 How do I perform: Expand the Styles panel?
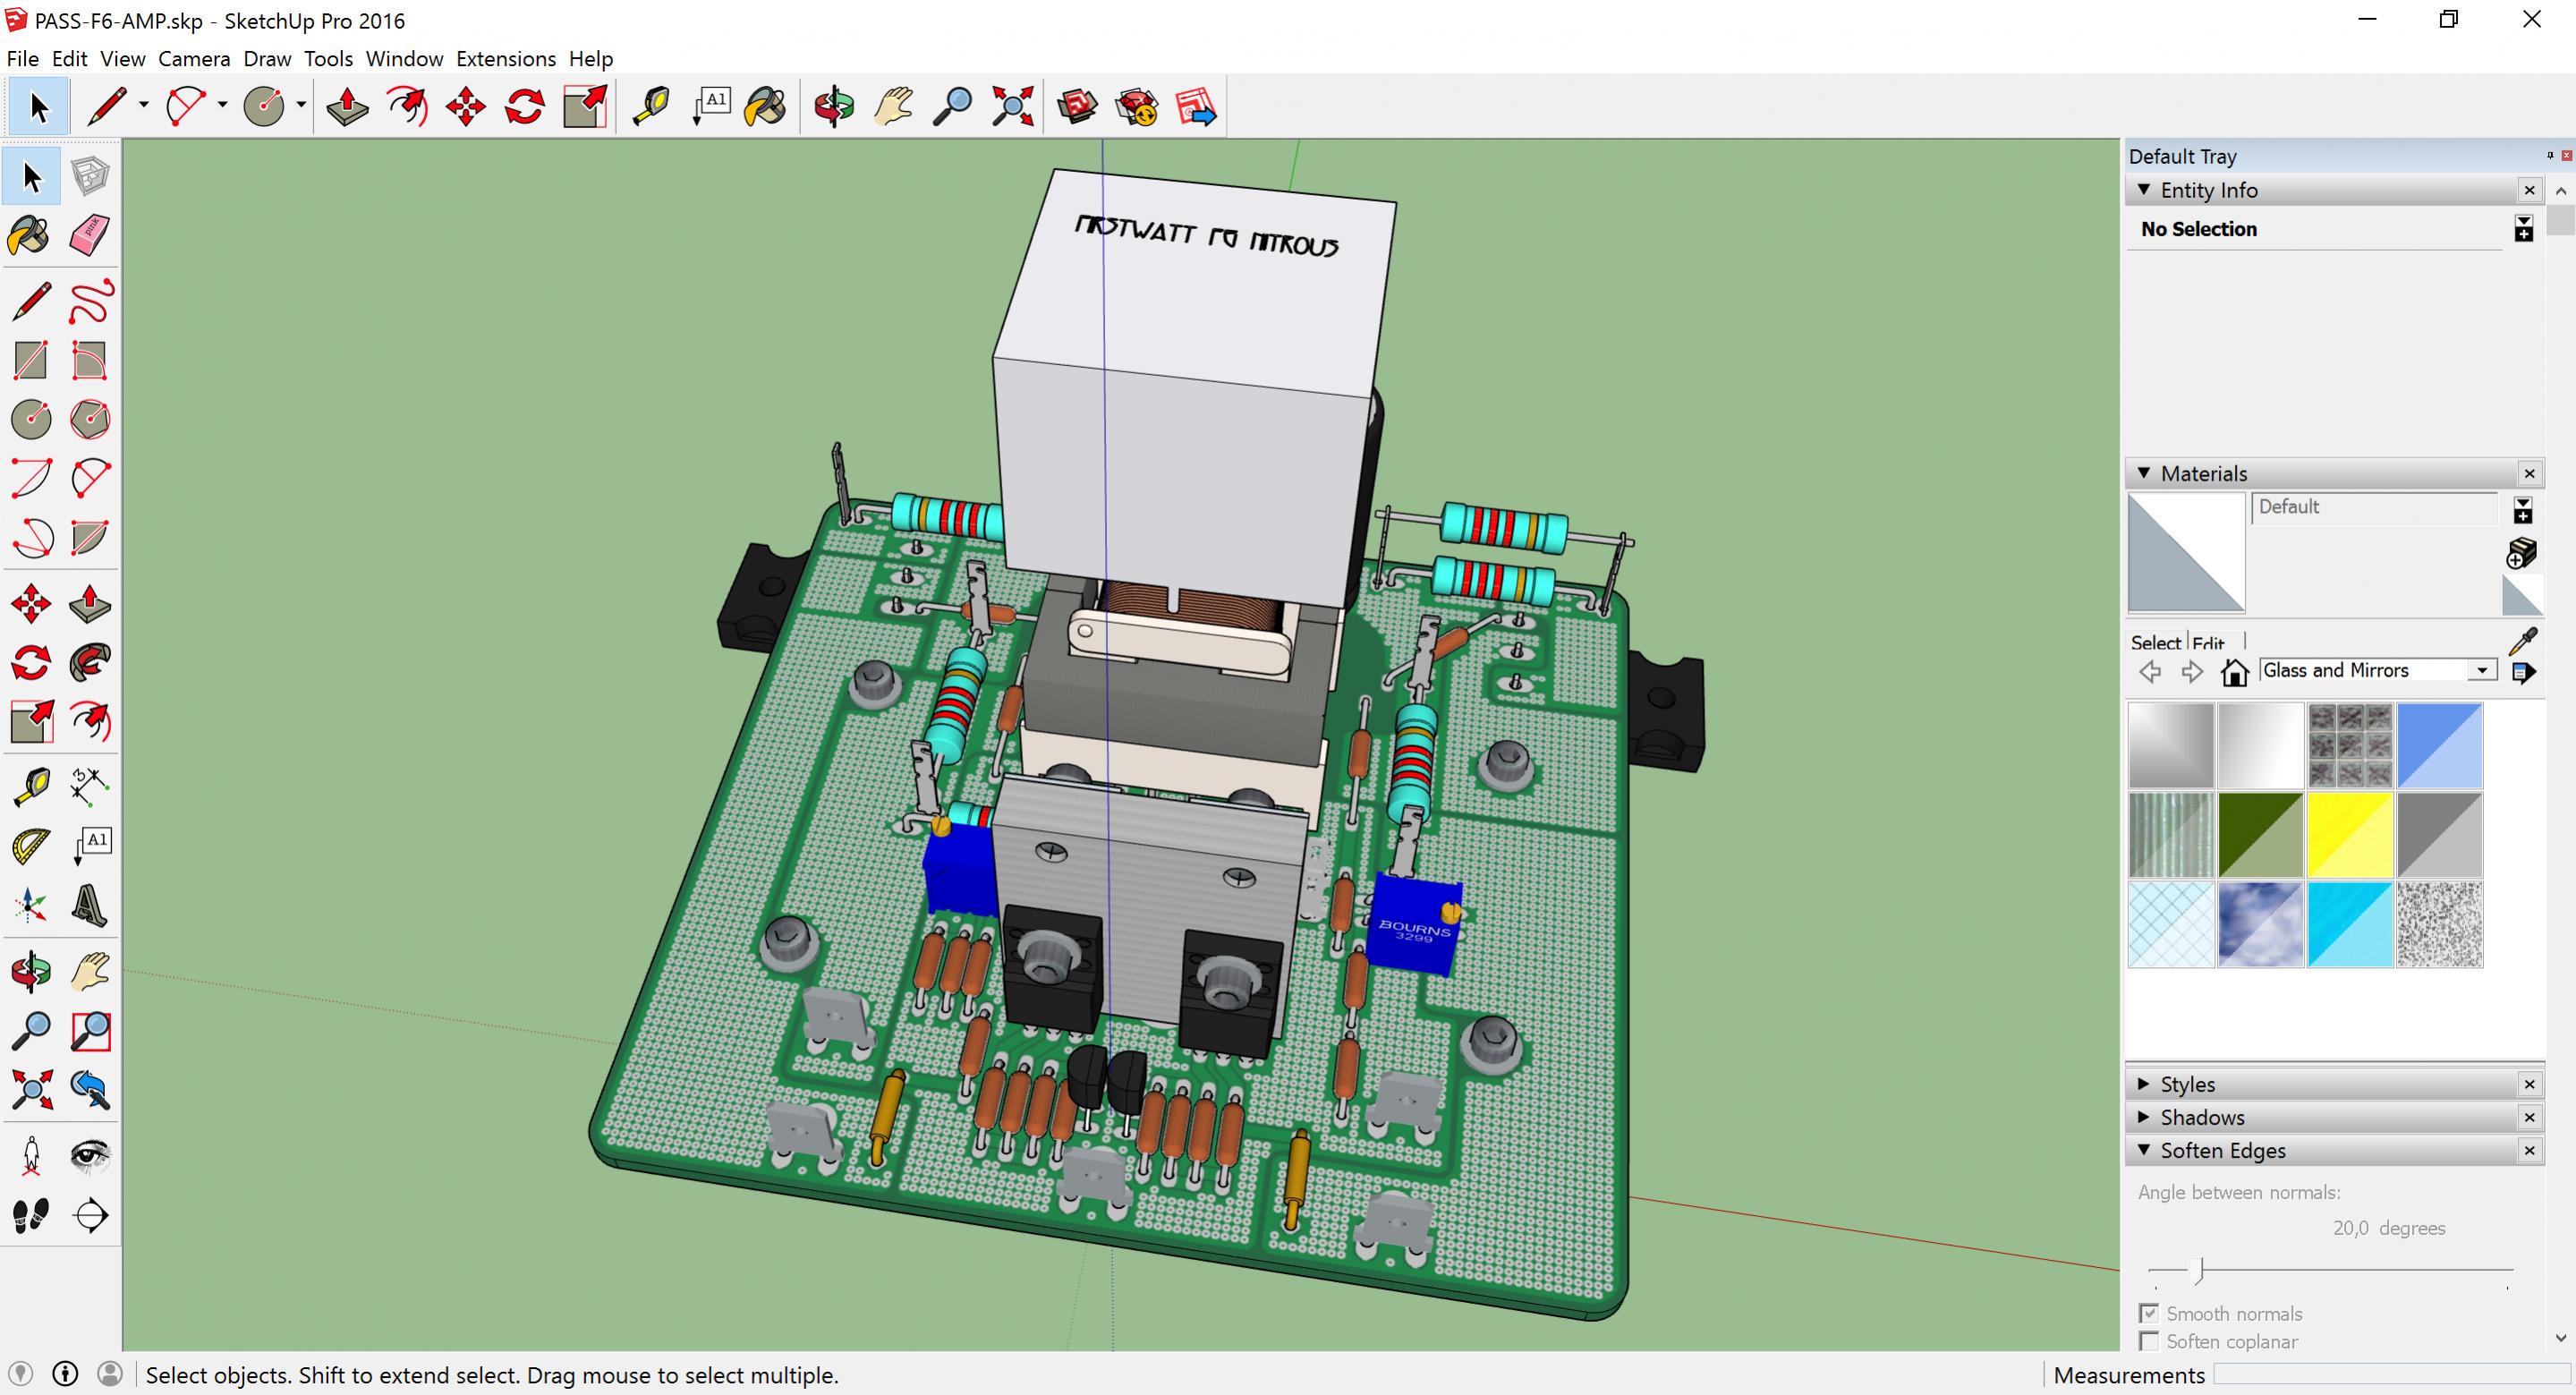point(2144,1084)
